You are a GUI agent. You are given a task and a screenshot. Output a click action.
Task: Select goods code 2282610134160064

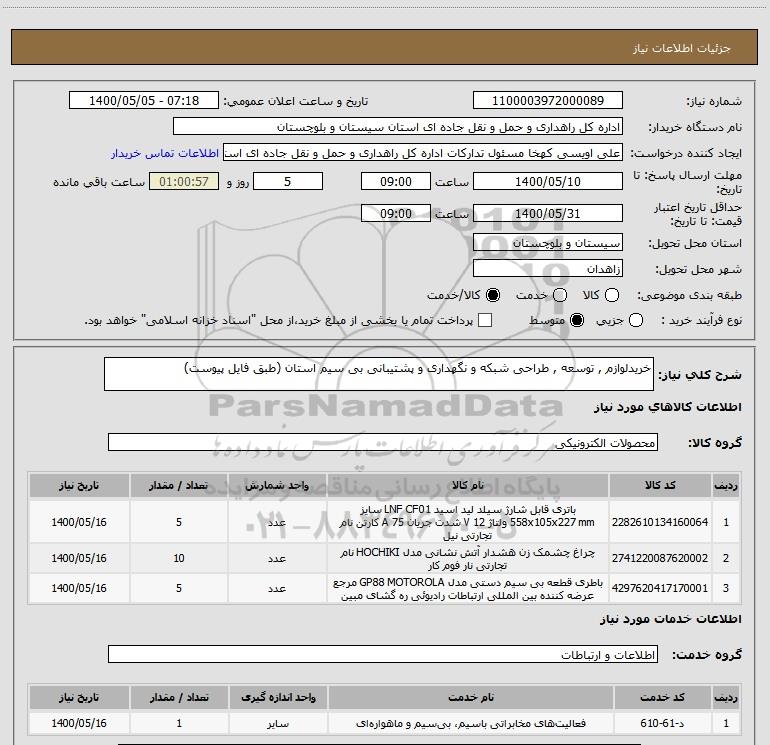pyautogui.click(x=660, y=522)
